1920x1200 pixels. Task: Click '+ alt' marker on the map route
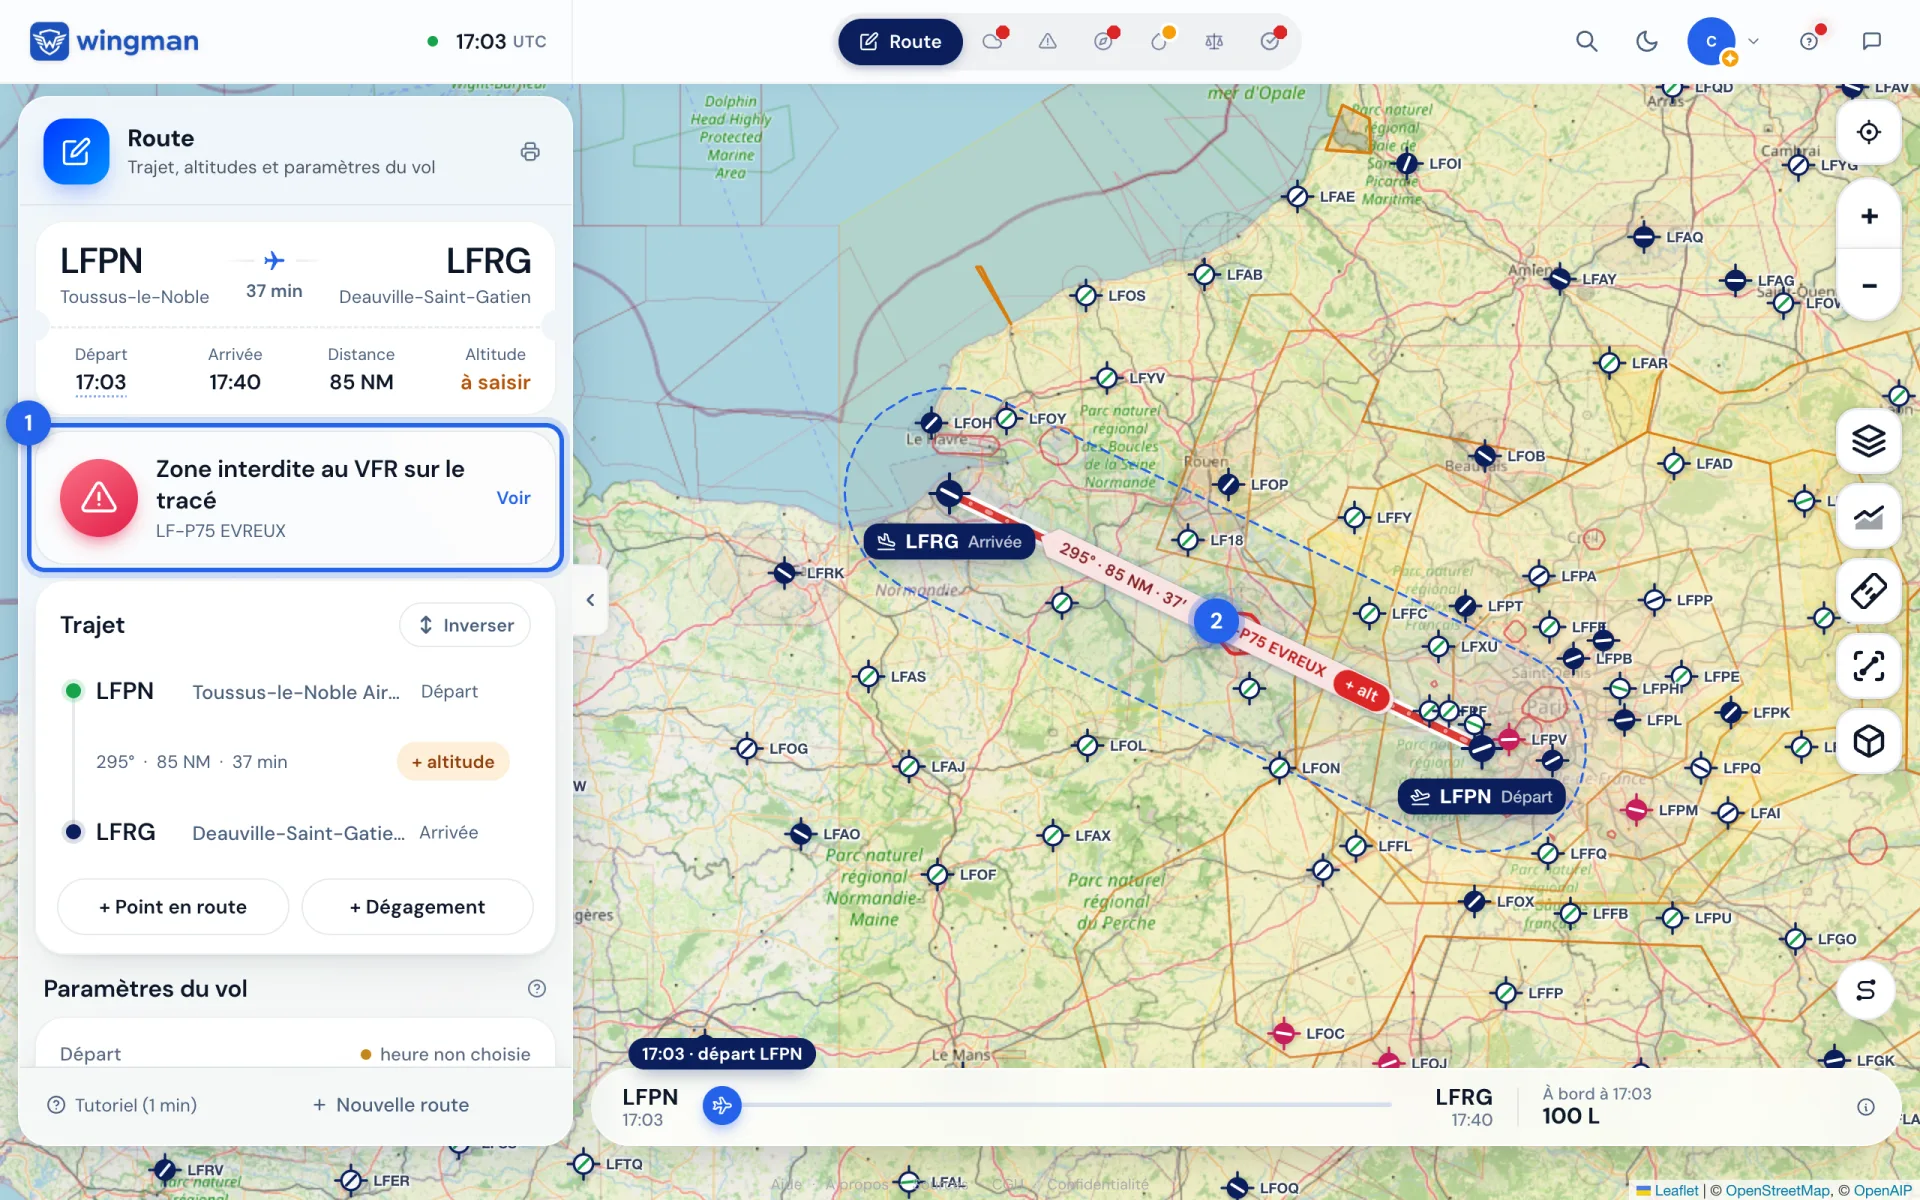click(1361, 689)
